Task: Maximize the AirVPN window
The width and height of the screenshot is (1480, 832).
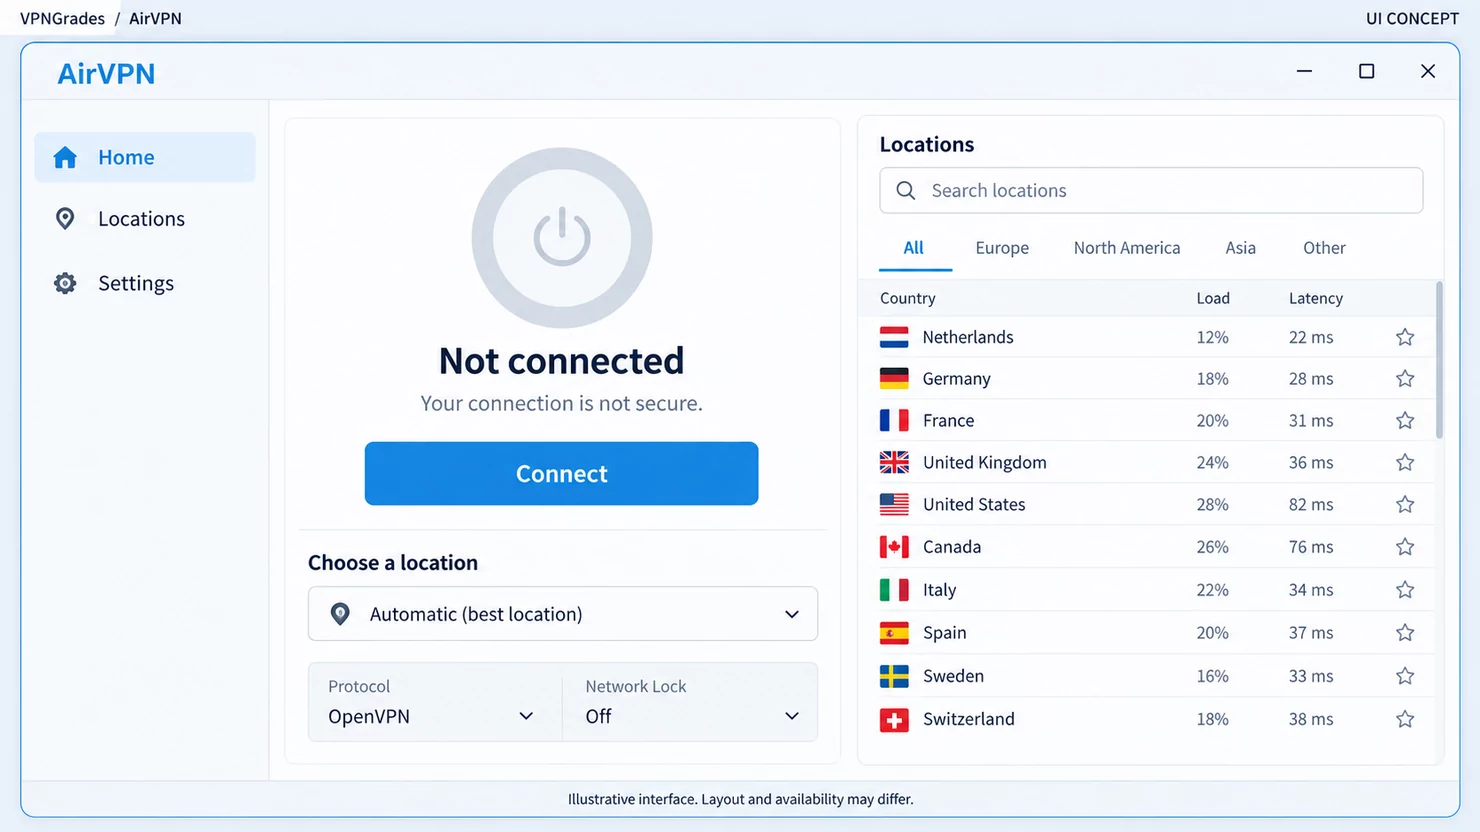Action: [x=1366, y=71]
